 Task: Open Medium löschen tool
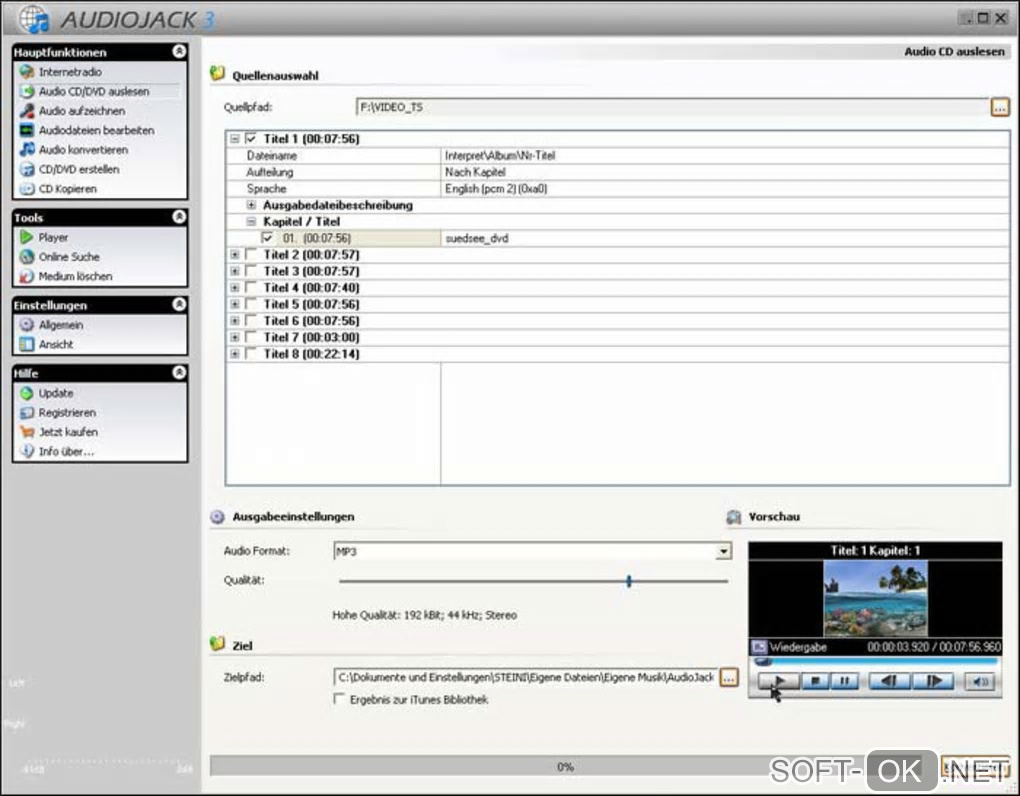(x=75, y=276)
